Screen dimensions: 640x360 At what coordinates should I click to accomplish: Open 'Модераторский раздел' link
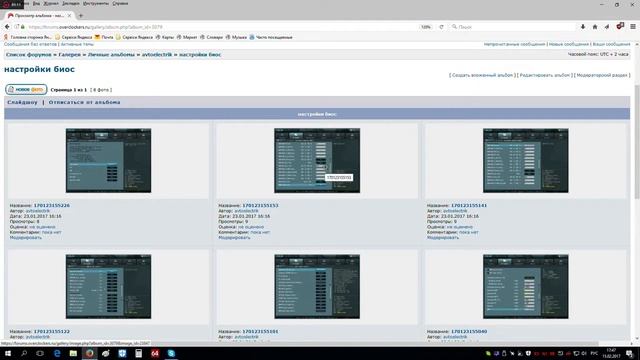coord(602,75)
